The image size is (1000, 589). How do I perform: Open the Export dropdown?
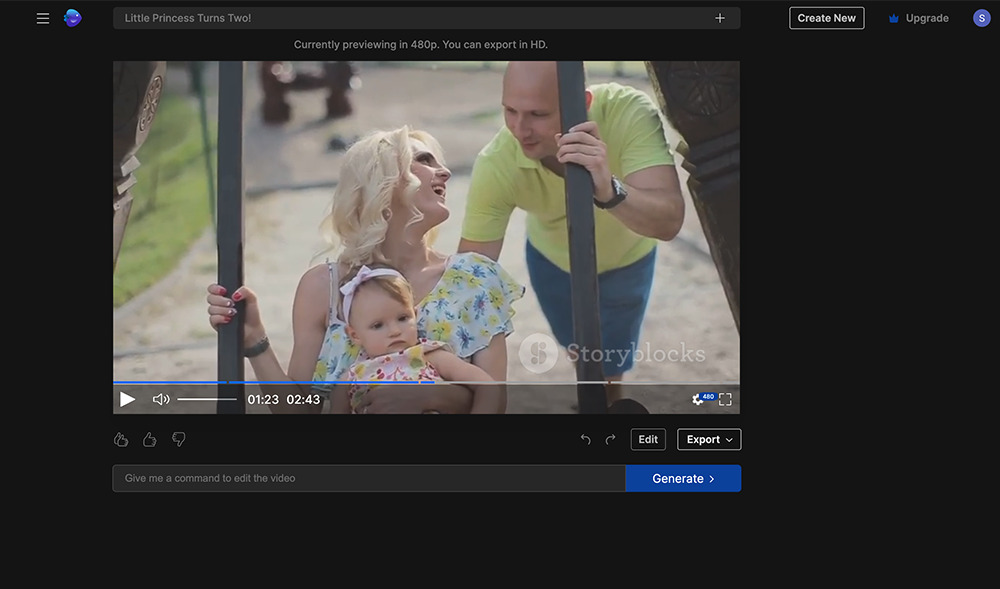[708, 439]
